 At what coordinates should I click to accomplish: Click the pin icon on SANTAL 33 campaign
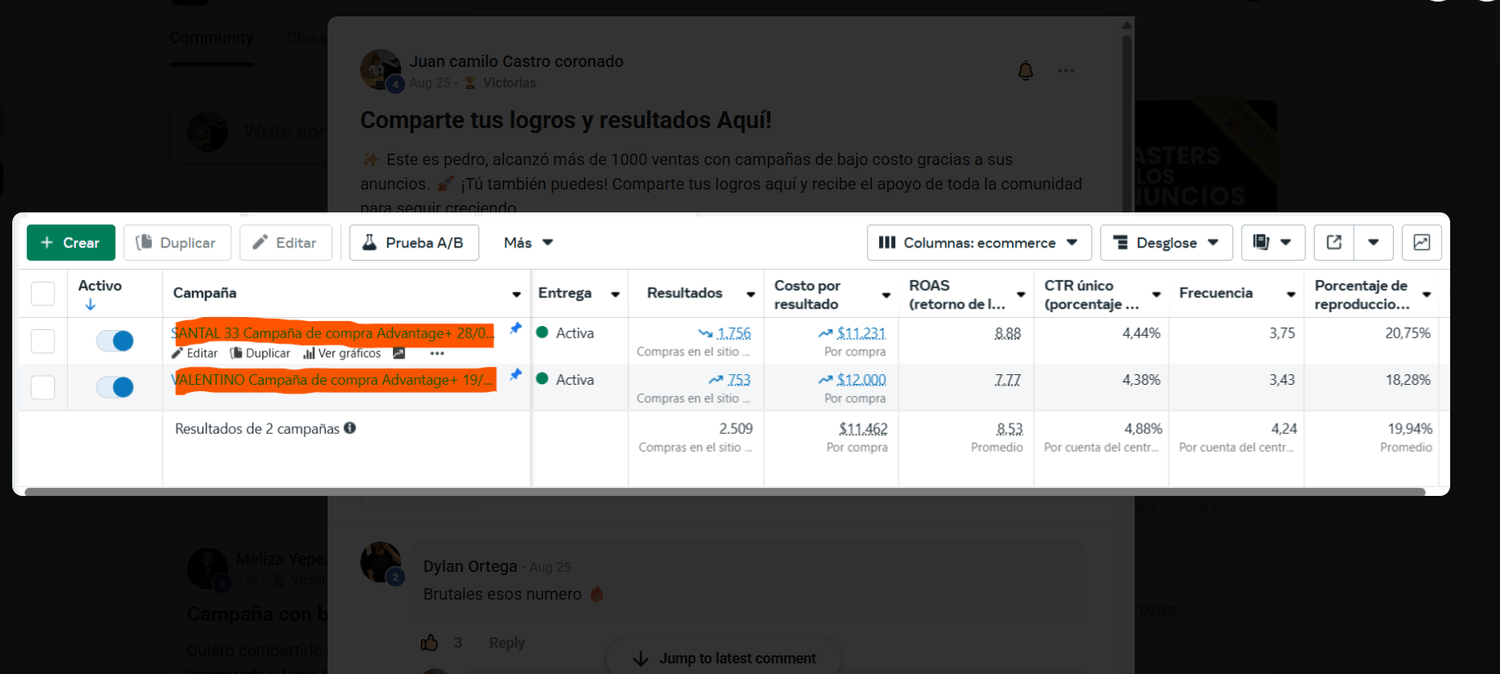pyautogui.click(x=516, y=328)
